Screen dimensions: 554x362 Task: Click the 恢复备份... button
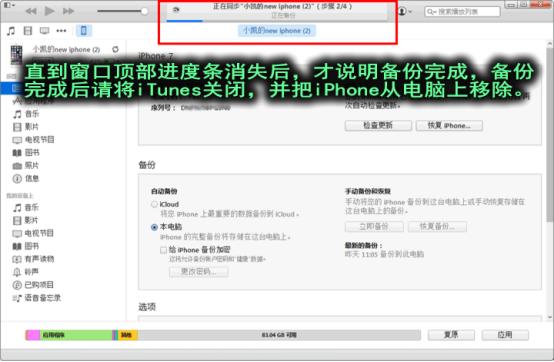coord(437,226)
